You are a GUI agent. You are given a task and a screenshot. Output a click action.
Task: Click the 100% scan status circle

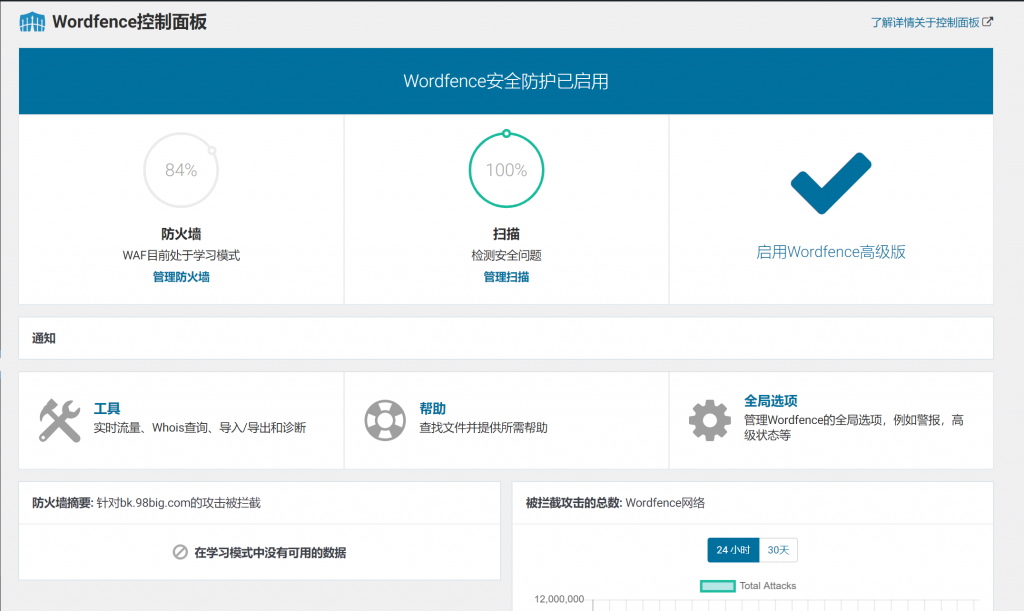[506, 170]
